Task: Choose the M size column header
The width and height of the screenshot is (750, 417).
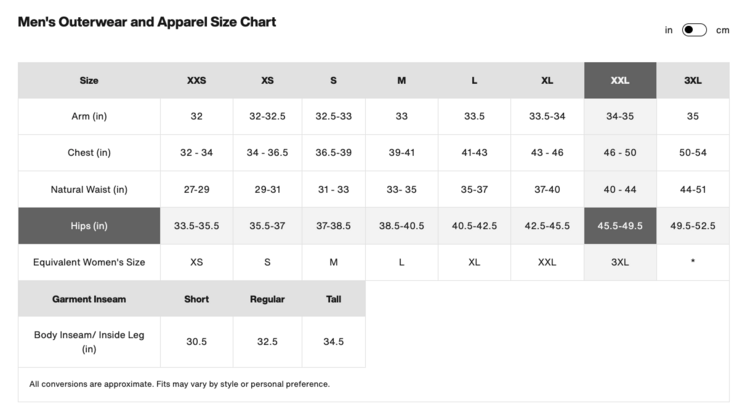Action: tap(401, 80)
